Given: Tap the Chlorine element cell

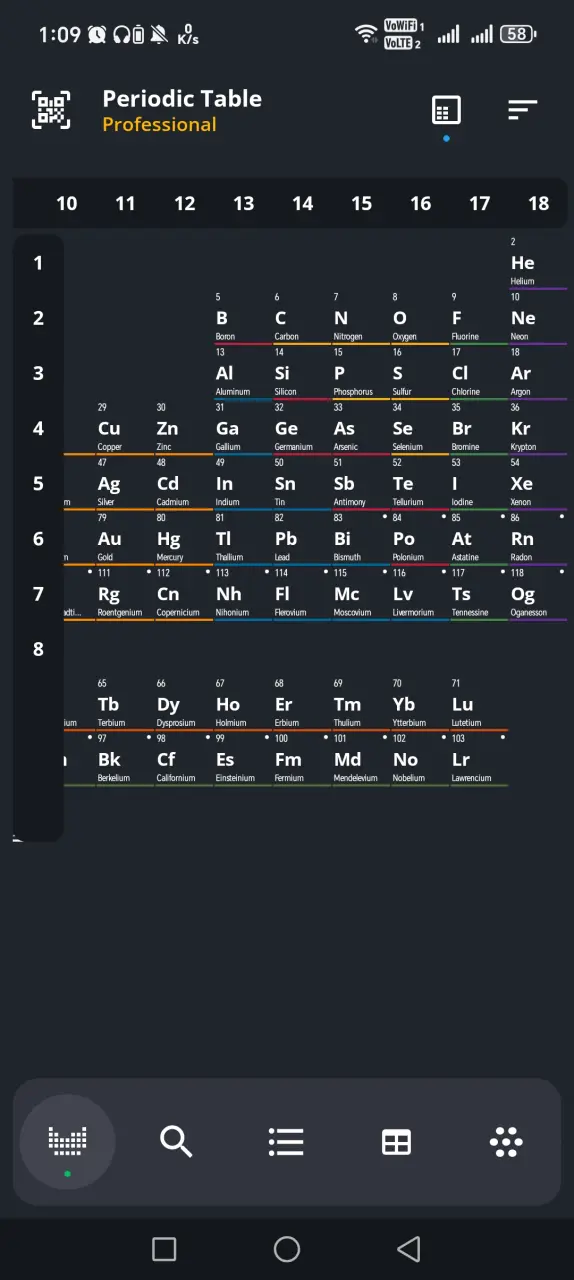Looking at the screenshot, I should click(x=479, y=373).
